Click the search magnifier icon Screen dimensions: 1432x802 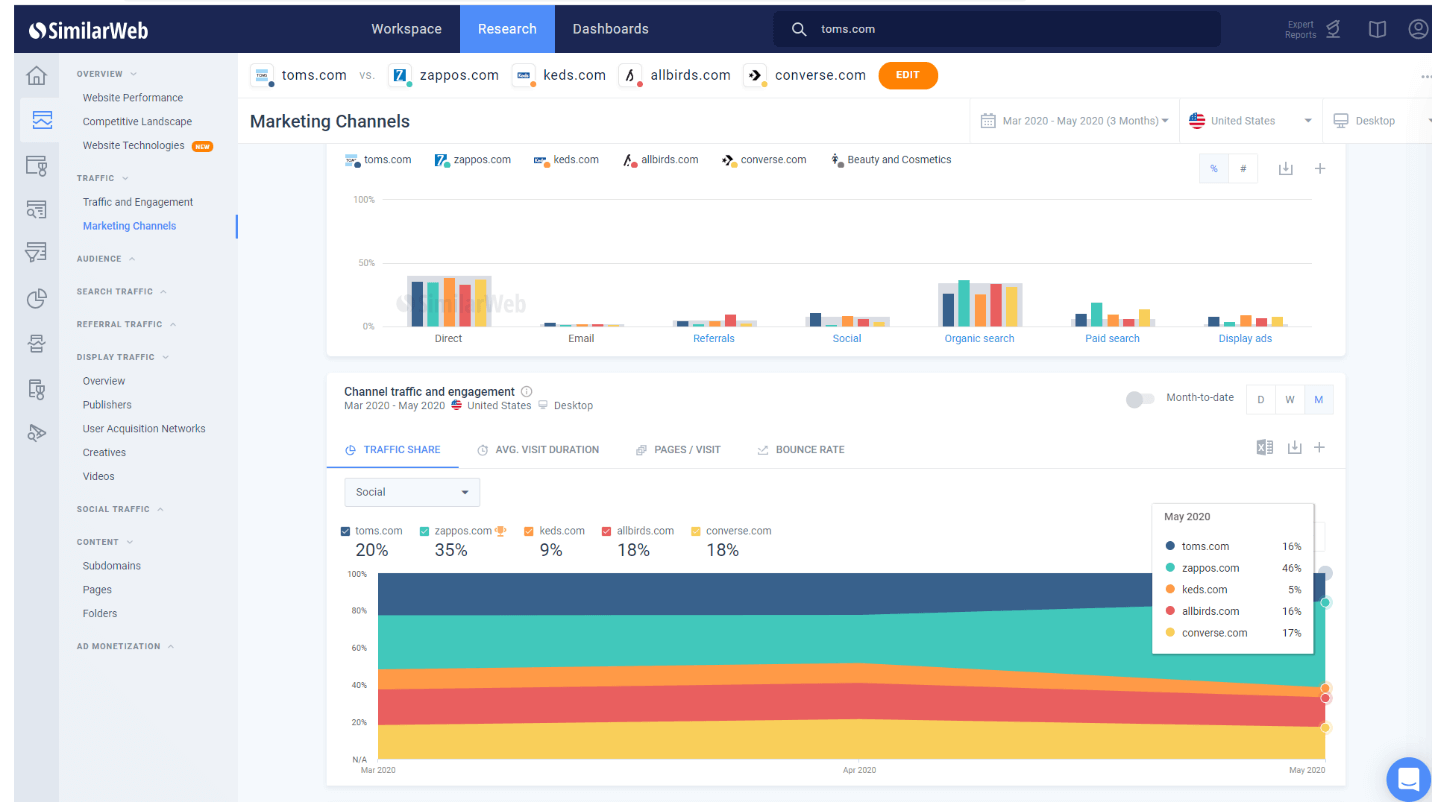pos(799,29)
